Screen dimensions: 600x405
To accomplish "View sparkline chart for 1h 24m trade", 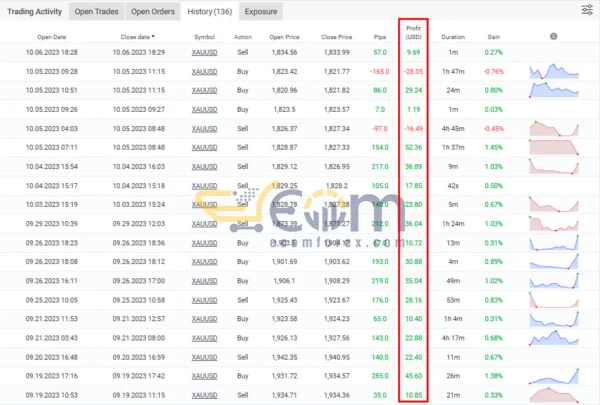I will 554,224.
